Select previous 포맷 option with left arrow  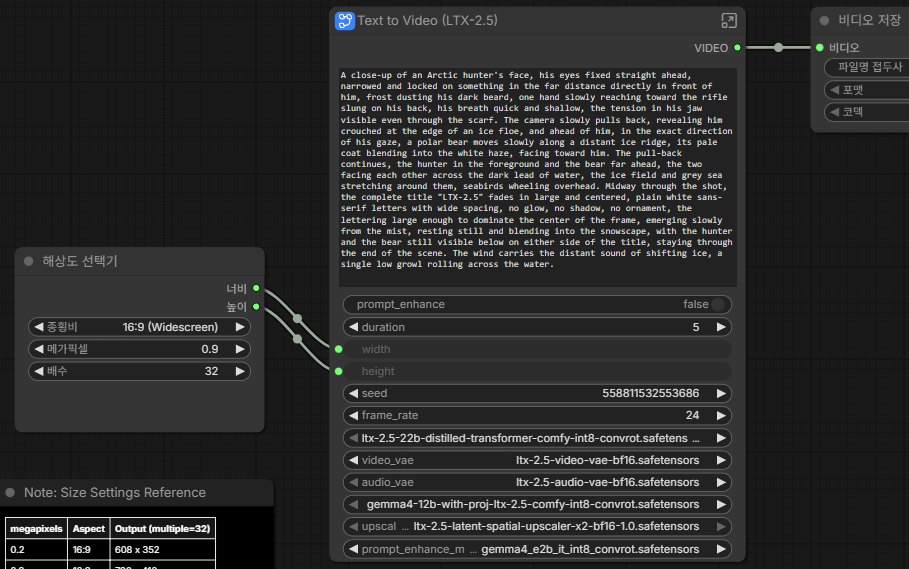tap(834, 90)
